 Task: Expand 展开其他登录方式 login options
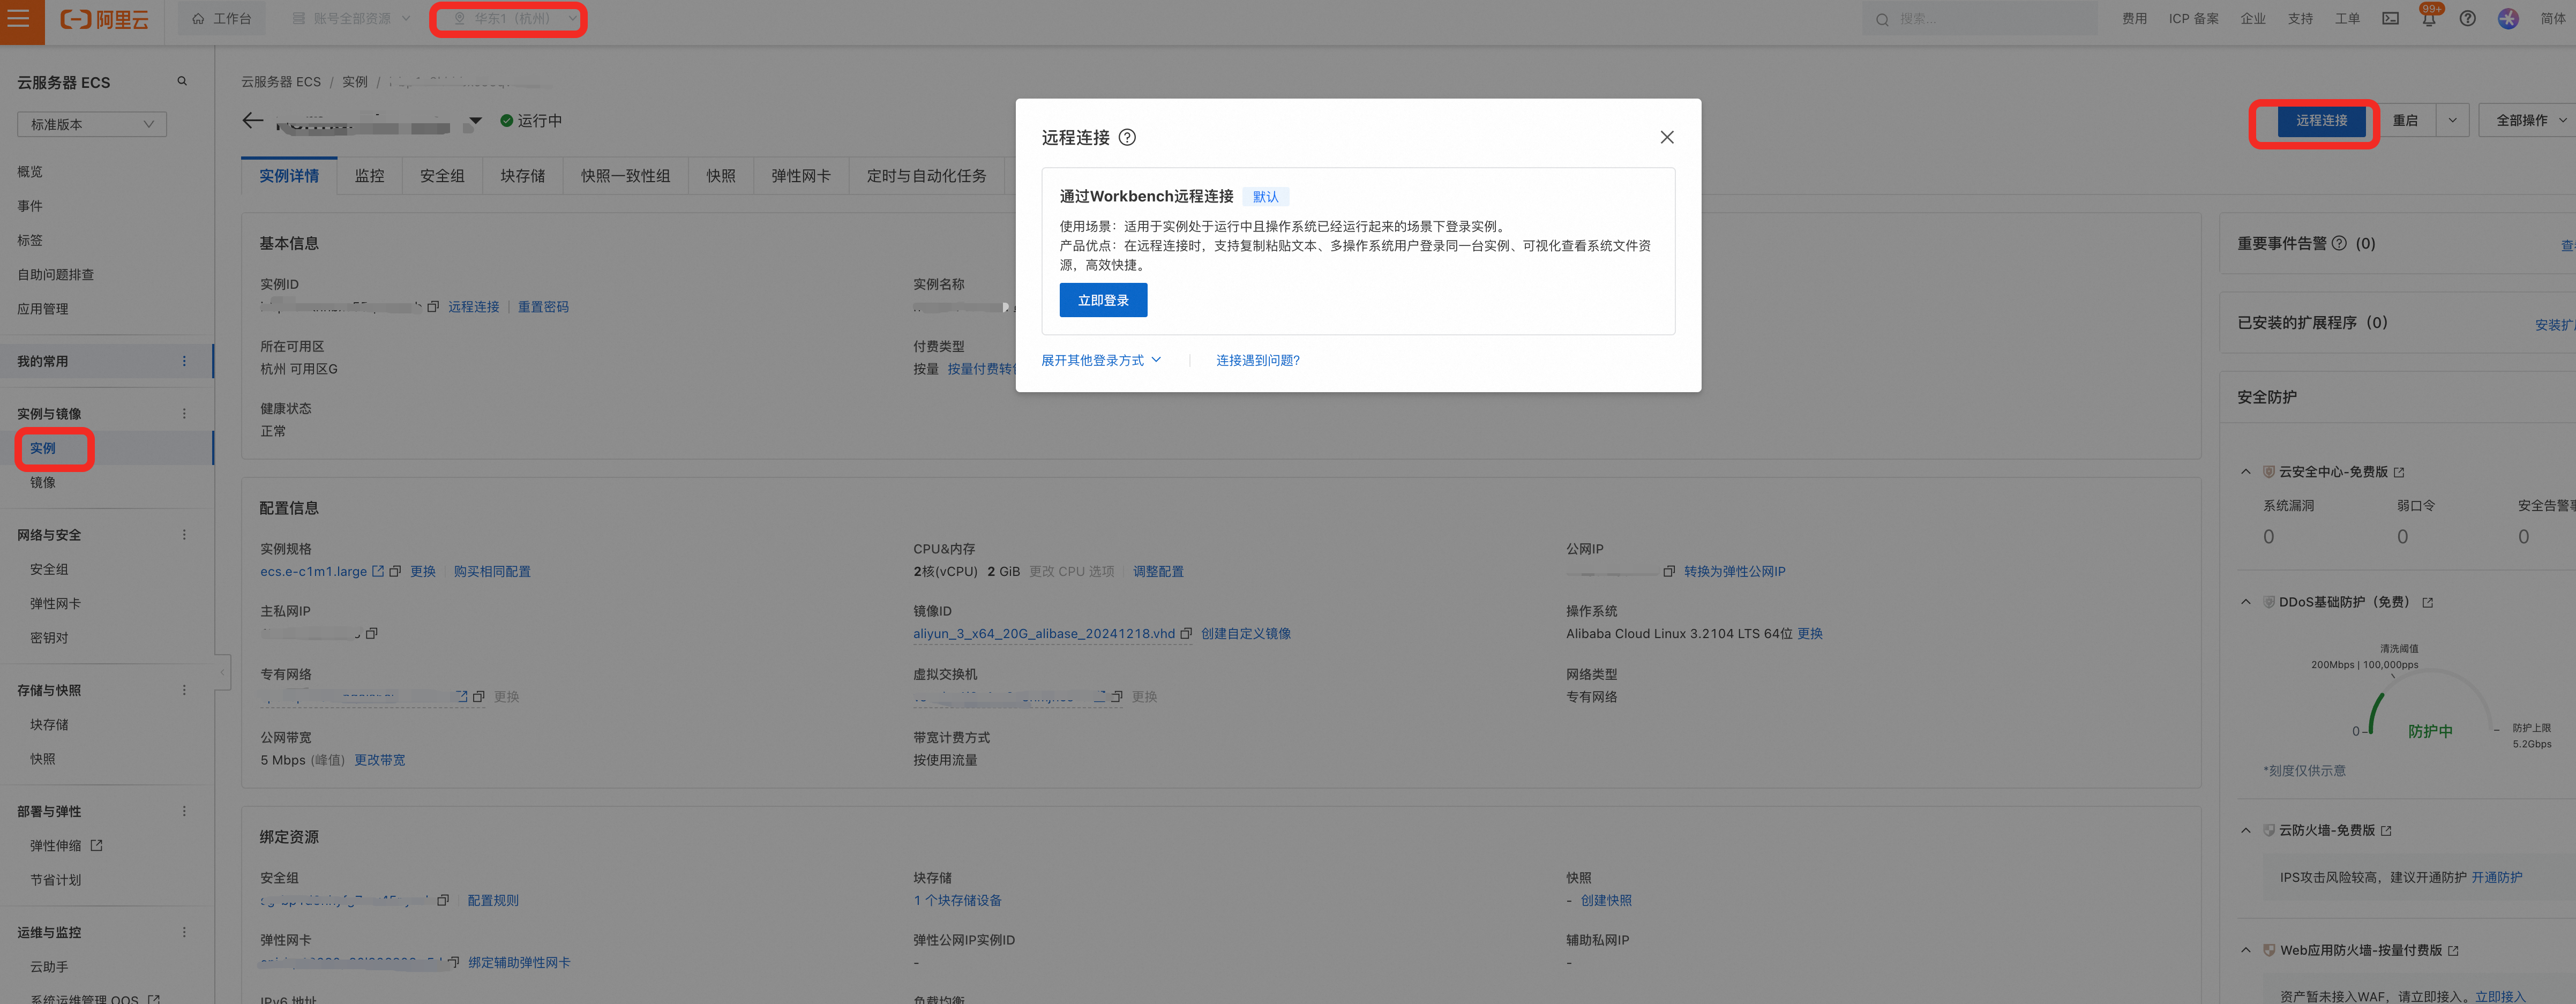(x=1100, y=361)
